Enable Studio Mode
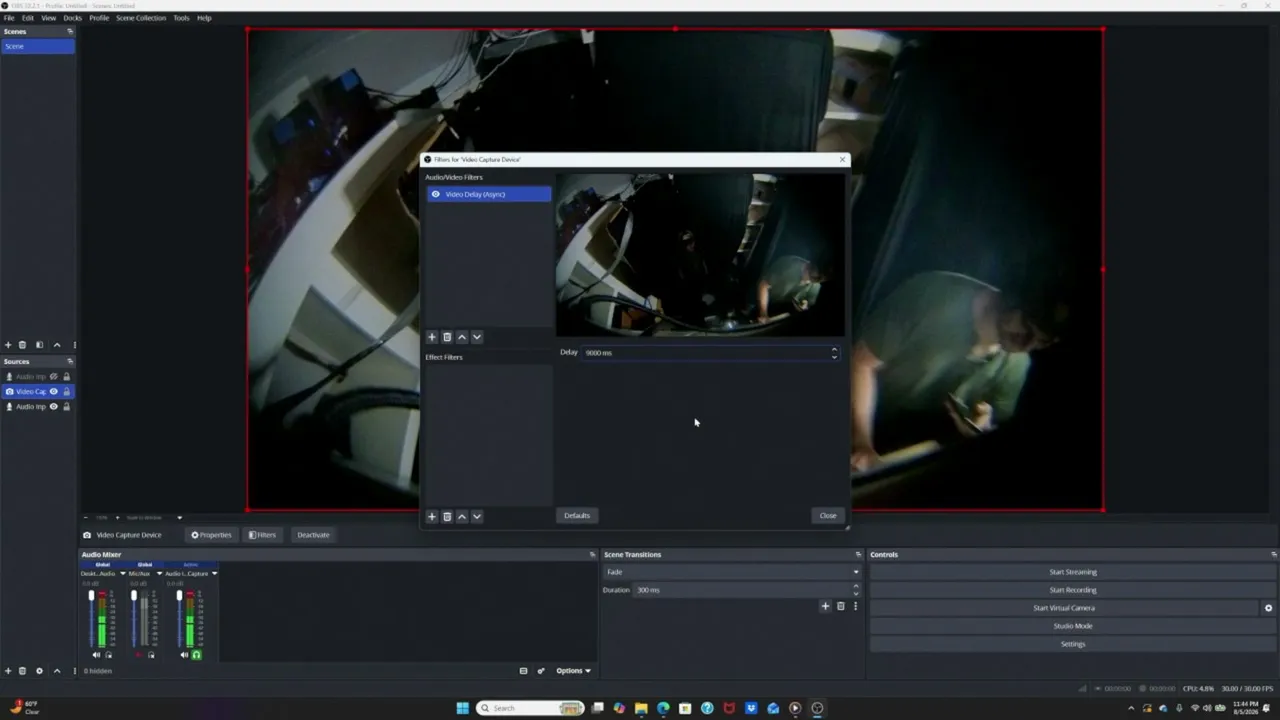Viewport: 1280px width, 720px height. (x=1073, y=626)
